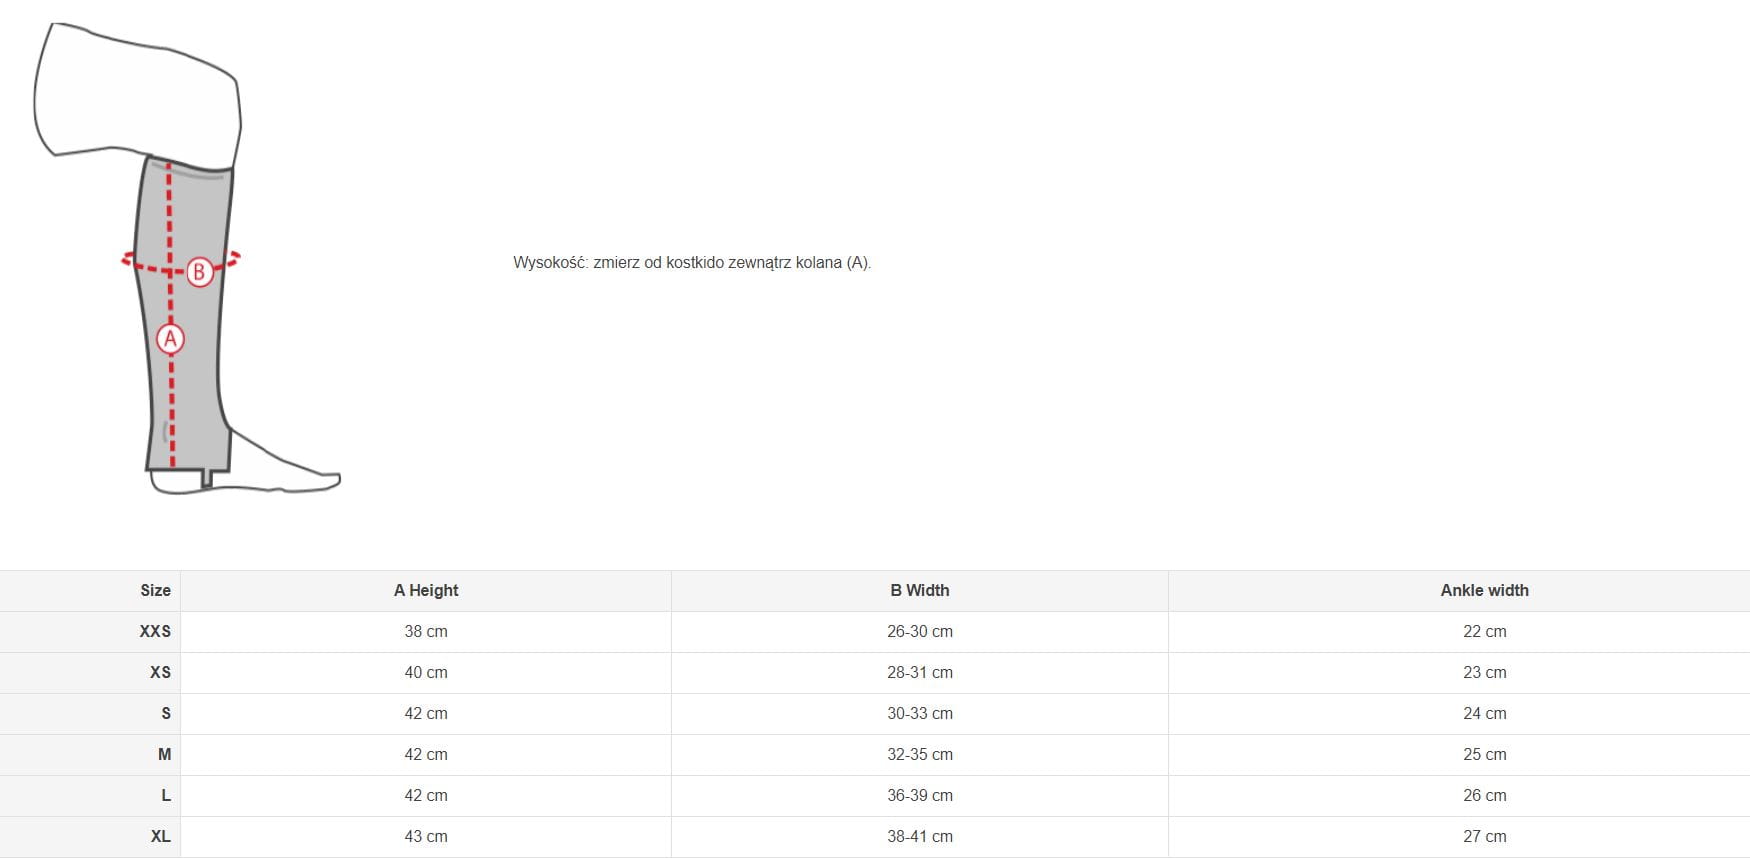Select the A Height column header
Viewport: 1750px width, 859px height.
click(426, 591)
